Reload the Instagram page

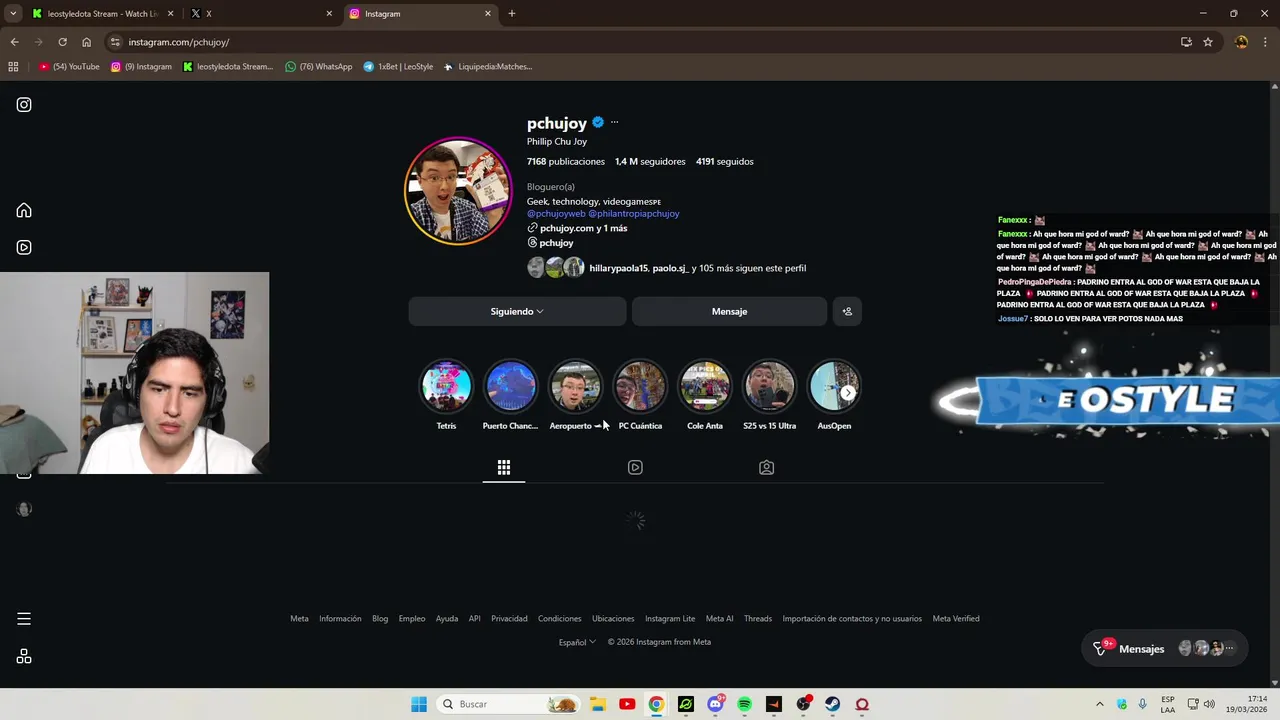pyautogui.click(x=62, y=42)
